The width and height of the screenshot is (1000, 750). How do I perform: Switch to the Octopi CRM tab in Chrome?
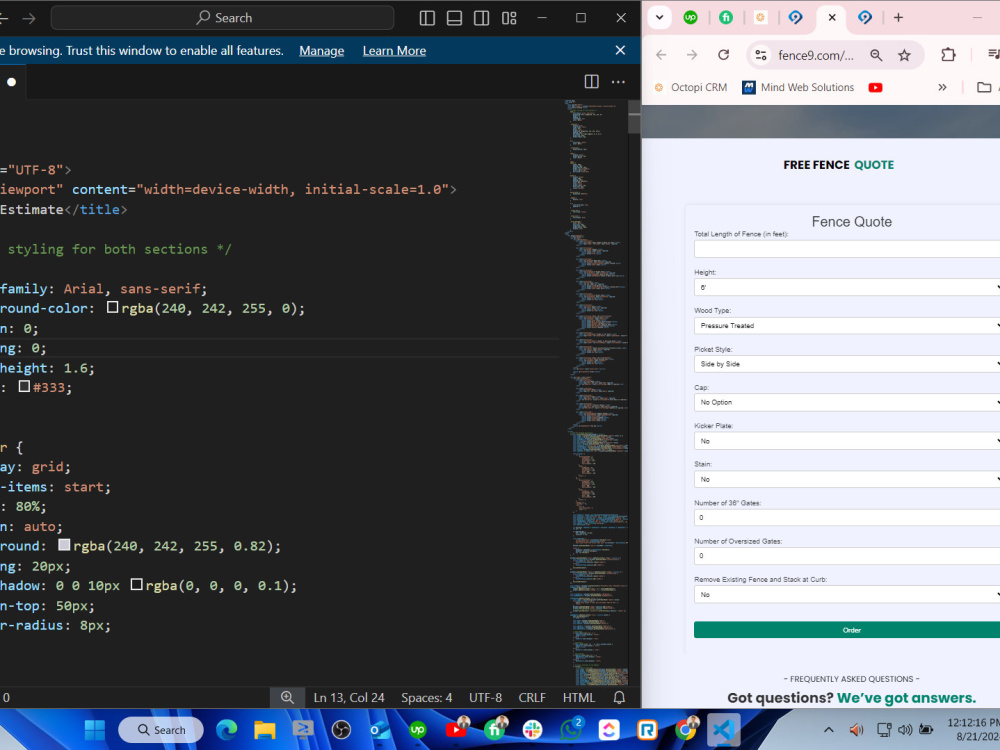point(760,18)
